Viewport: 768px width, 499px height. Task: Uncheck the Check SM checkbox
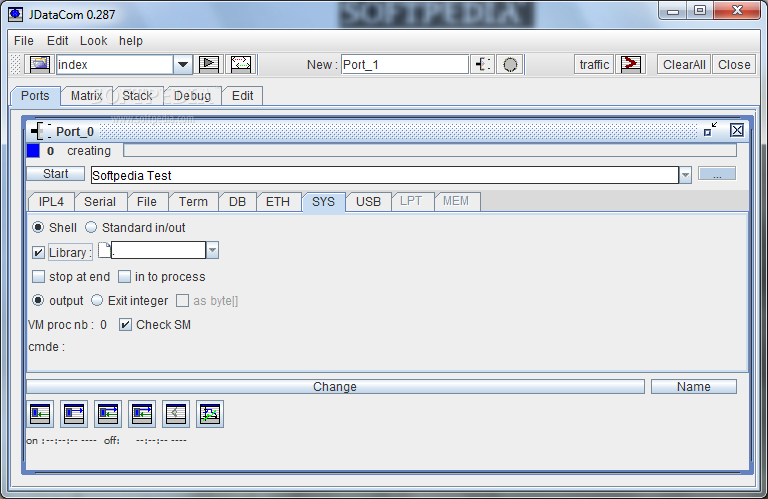click(x=125, y=324)
